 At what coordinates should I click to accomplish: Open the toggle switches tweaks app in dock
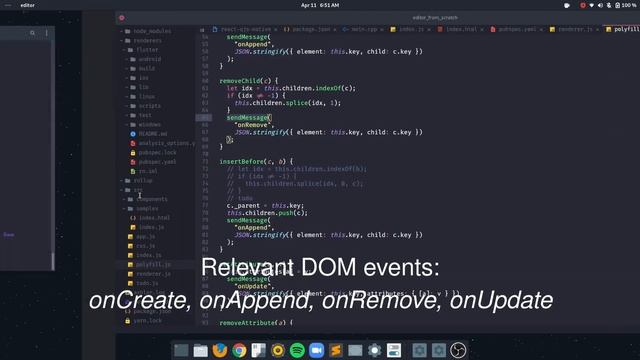[394, 350]
